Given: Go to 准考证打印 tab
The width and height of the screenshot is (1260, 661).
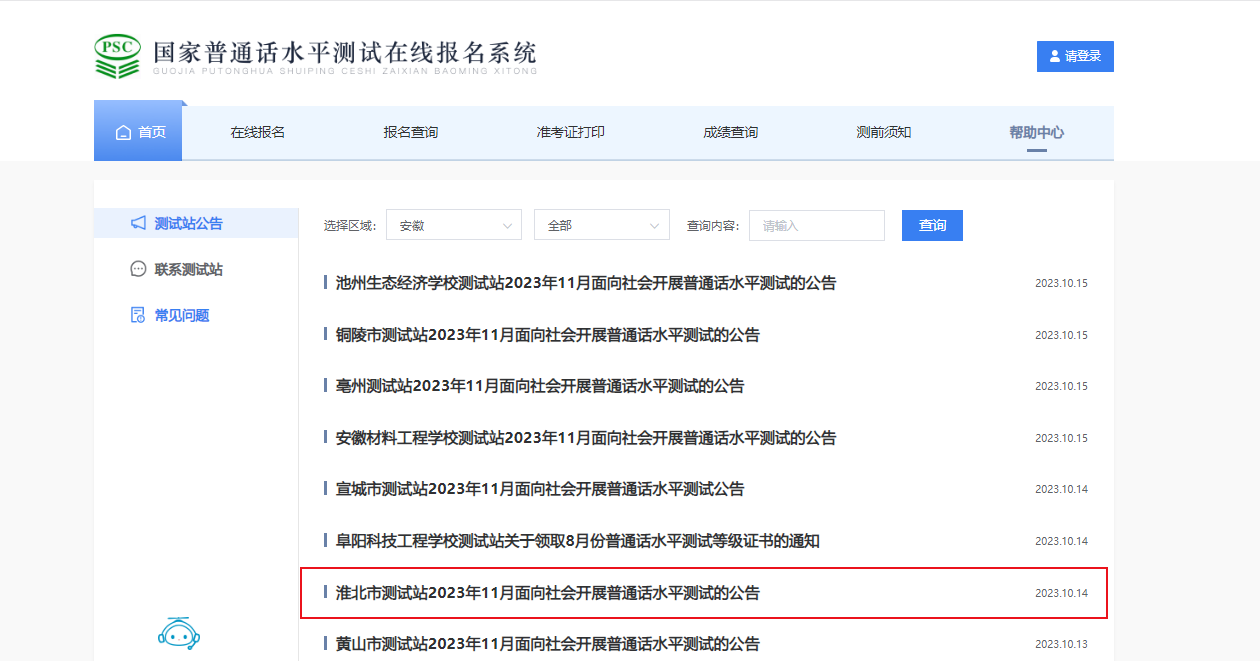Looking at the screenshot, I should click(x=570, y=132).
